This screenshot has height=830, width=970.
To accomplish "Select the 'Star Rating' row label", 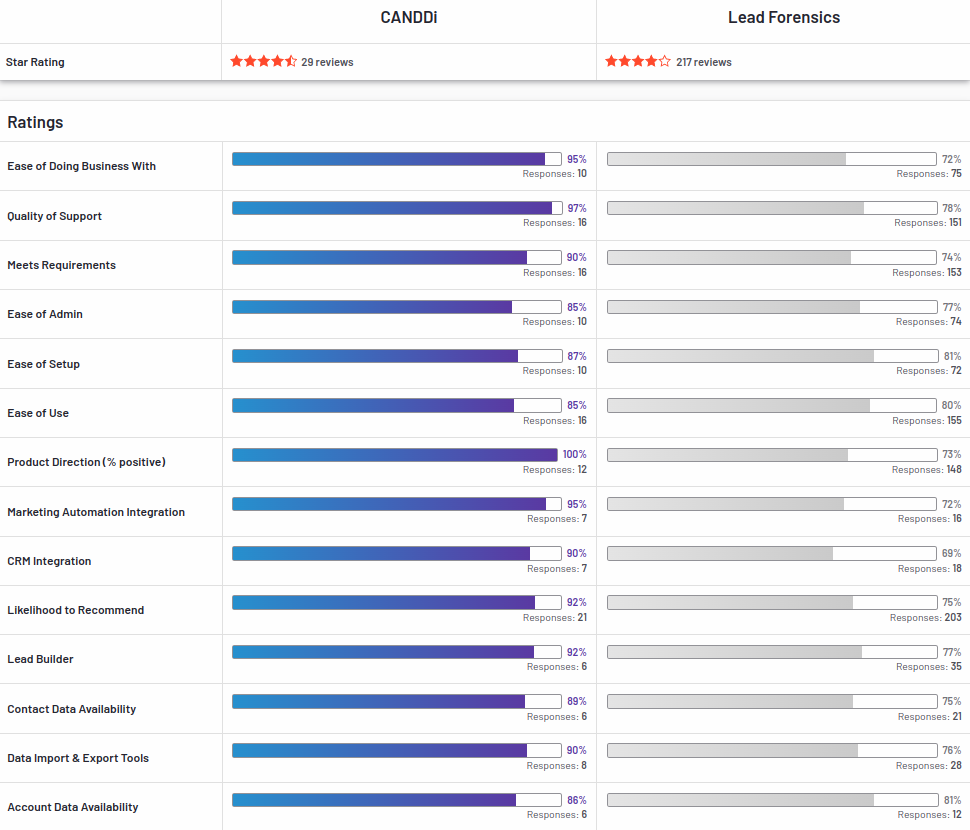I will click(x=35, y=62).
